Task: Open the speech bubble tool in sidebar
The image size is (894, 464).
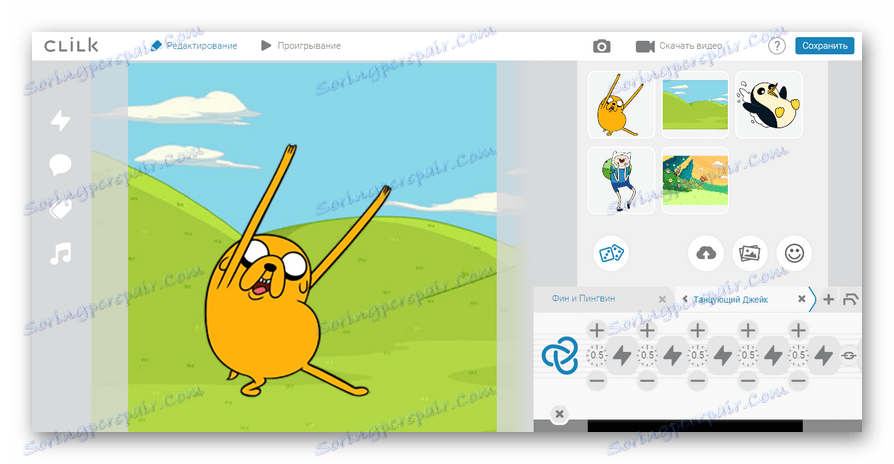Action: (x=60, y=165)
